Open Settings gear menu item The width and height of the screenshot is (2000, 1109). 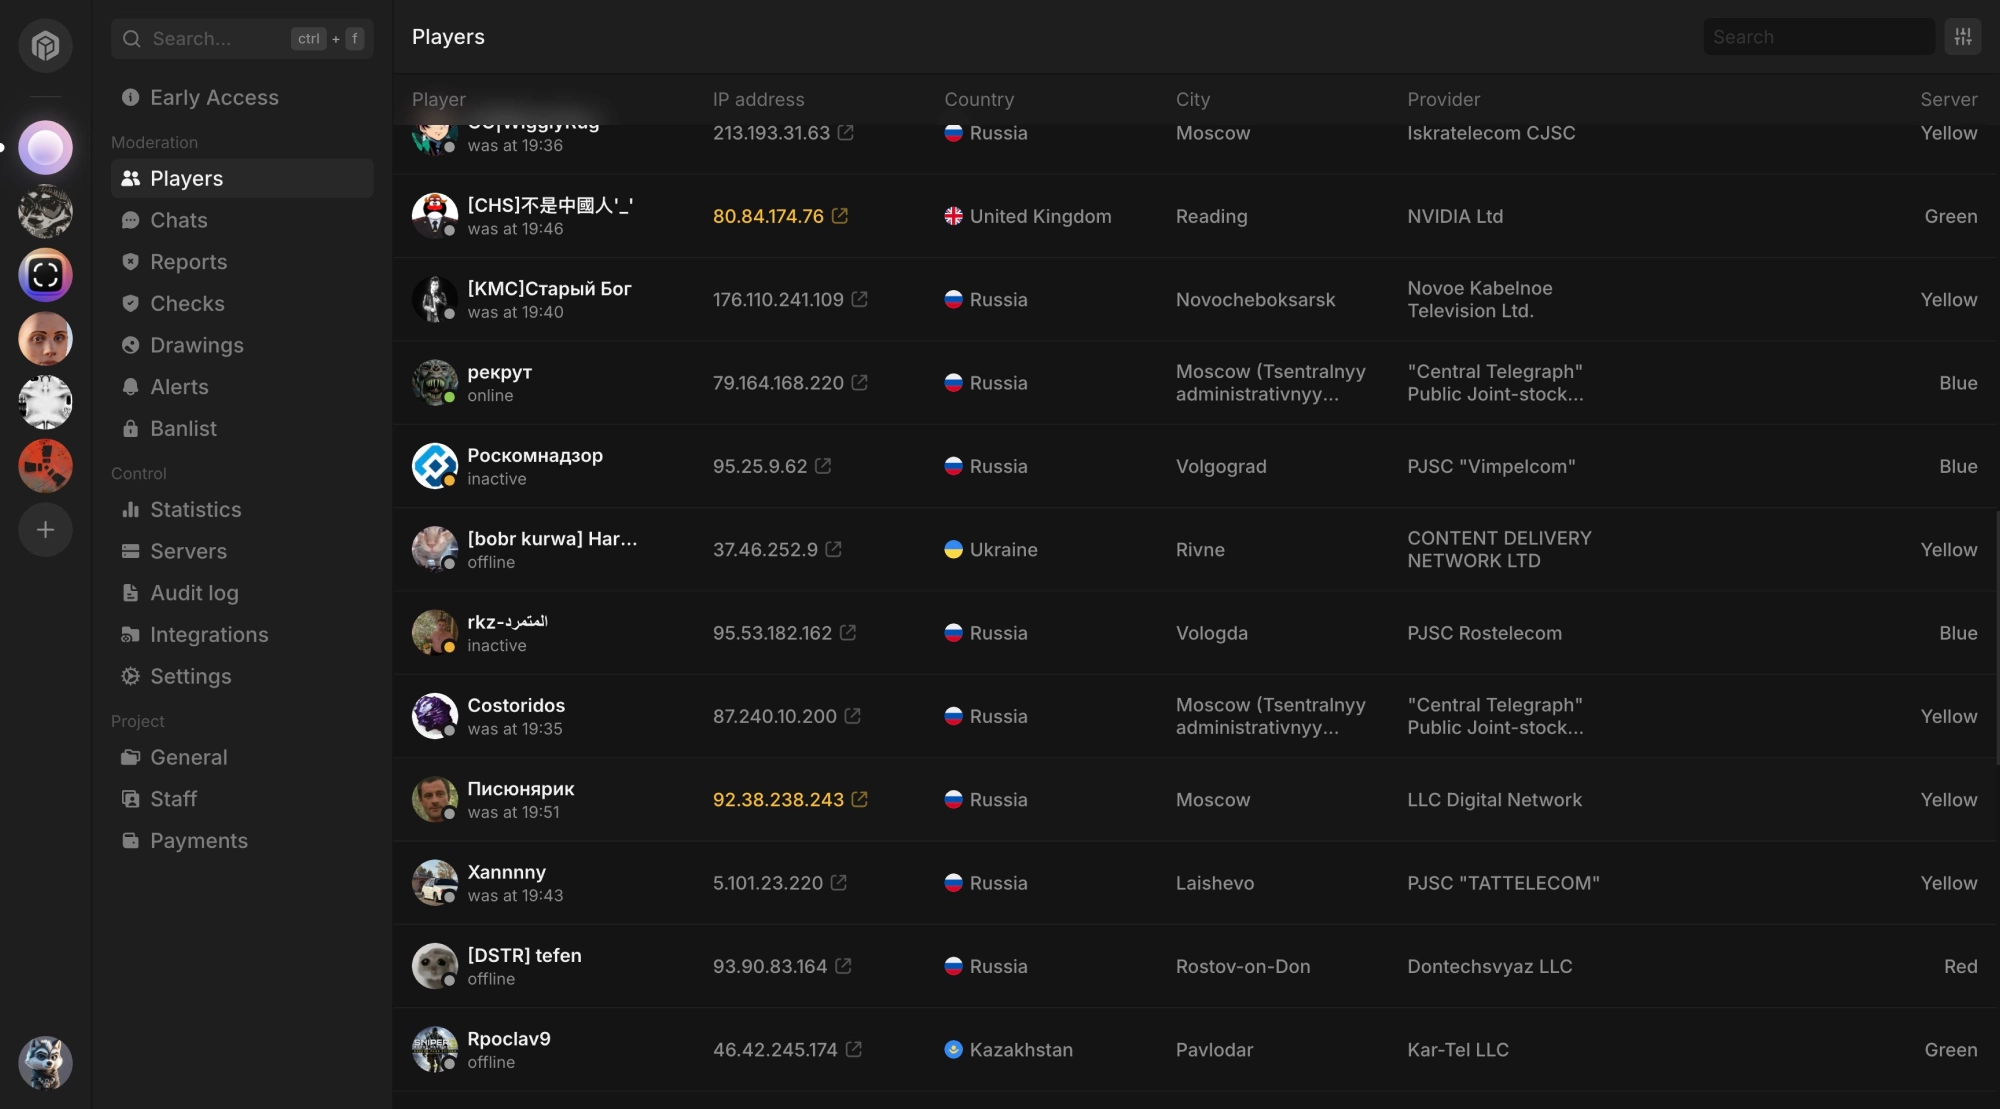[190, 676]
